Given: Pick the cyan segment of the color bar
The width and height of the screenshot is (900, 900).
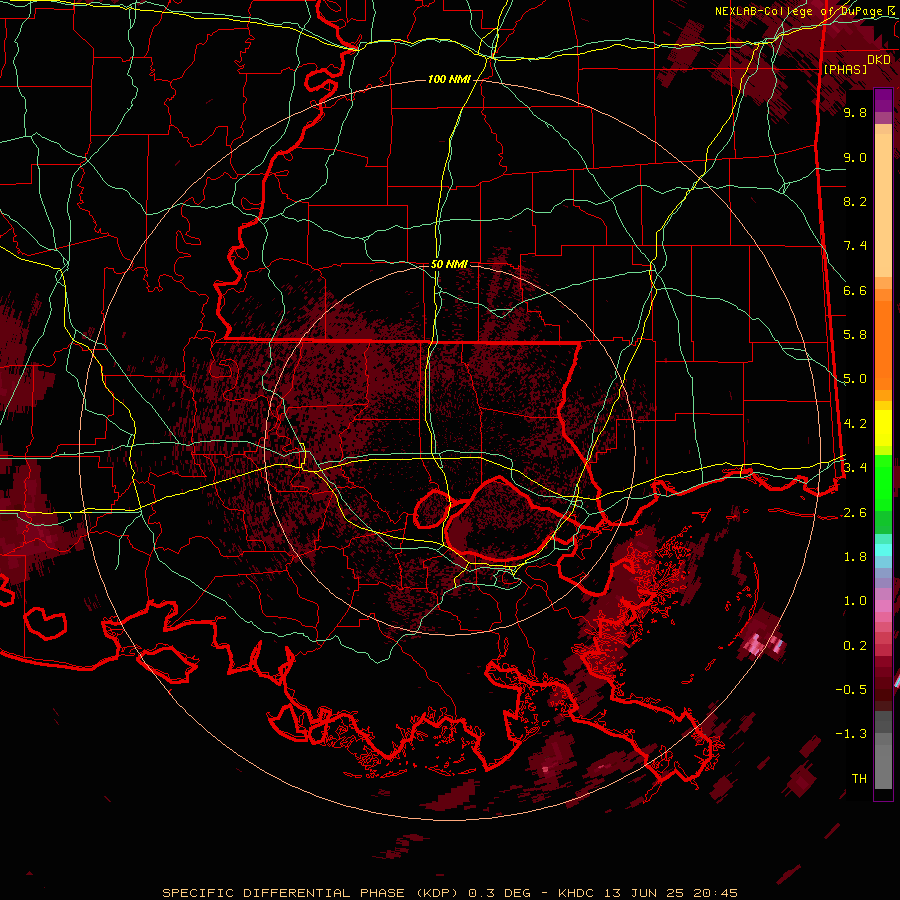Looking at the screenshot, I should click(x=883, y=550).
